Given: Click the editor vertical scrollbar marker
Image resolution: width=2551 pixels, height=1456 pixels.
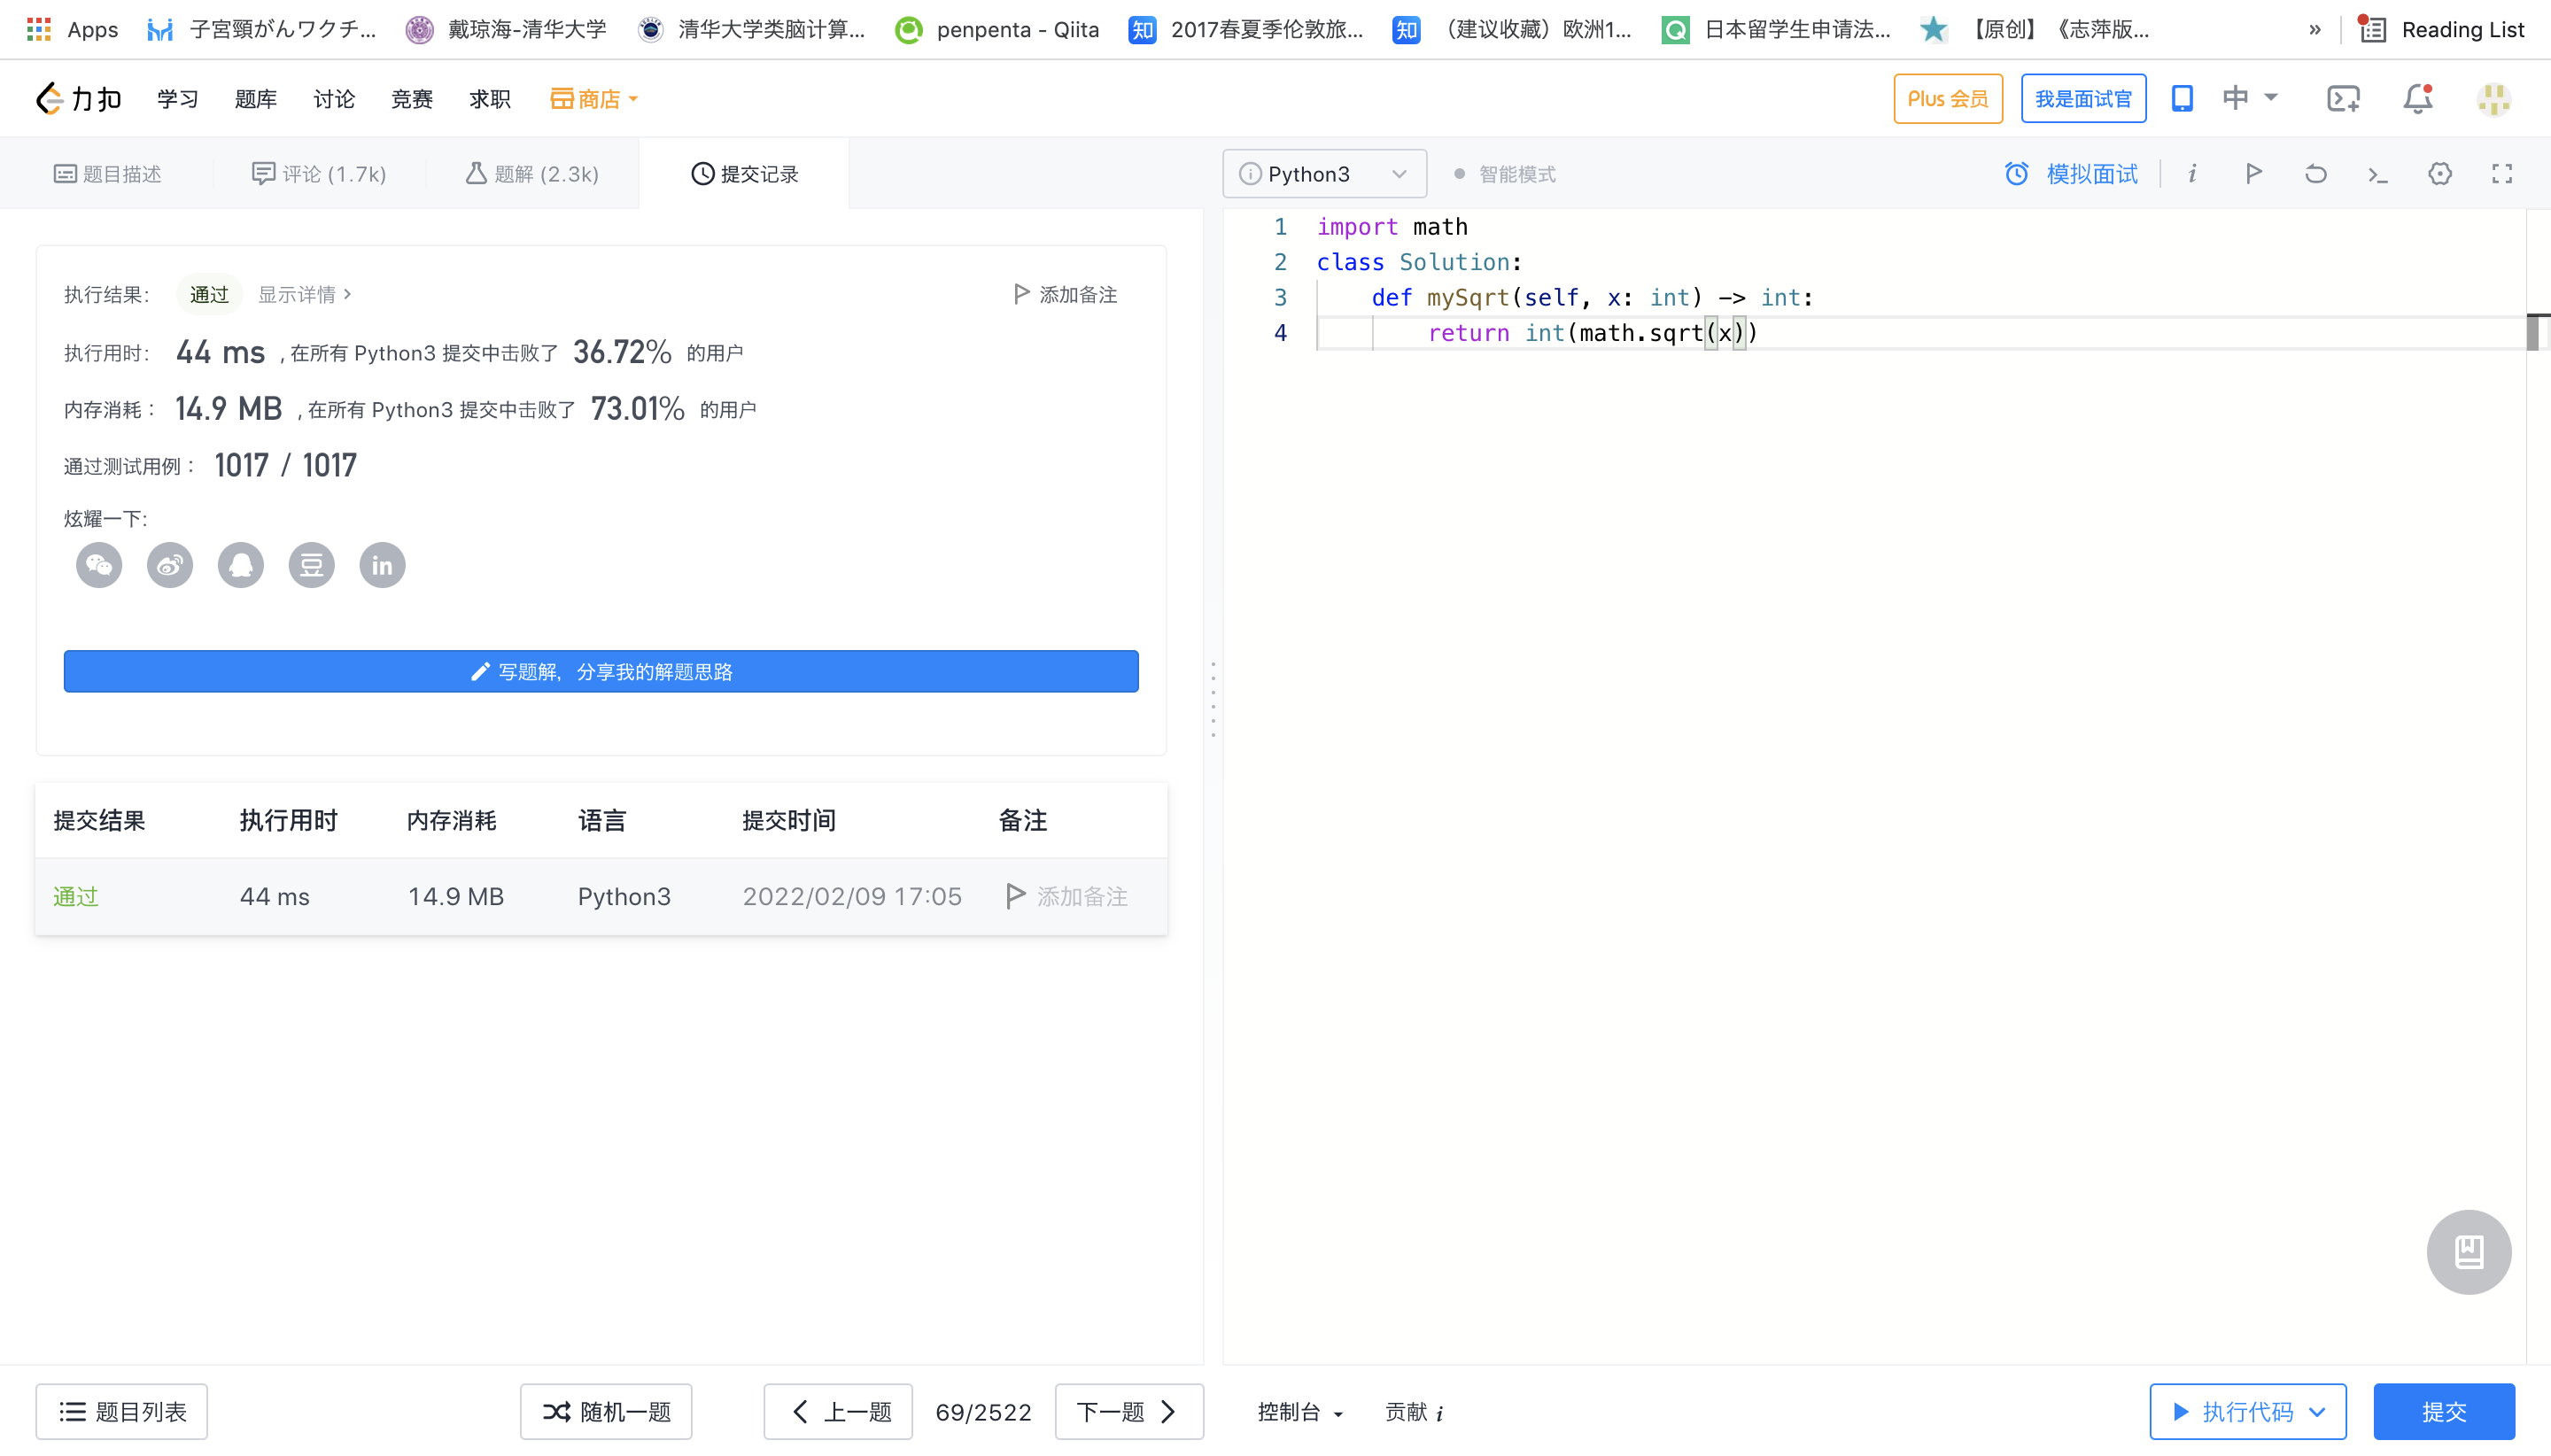Looking at the screenshot, I should click(2534, 331).
